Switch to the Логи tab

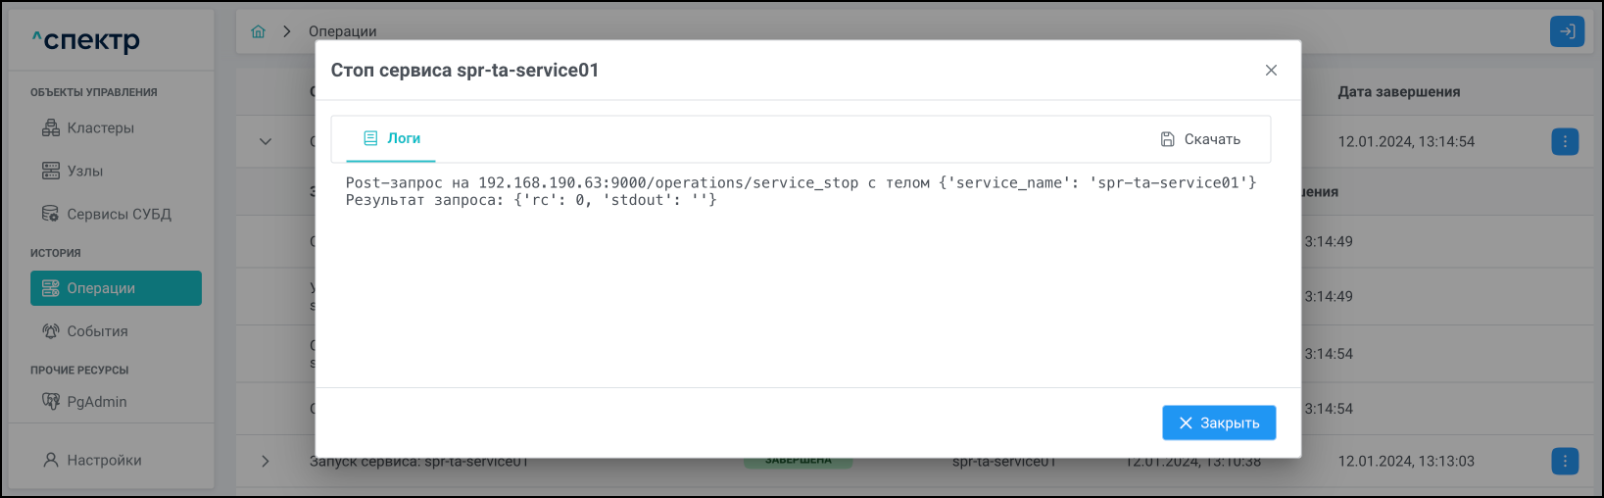pyautogui.click(x=392, y=138)
